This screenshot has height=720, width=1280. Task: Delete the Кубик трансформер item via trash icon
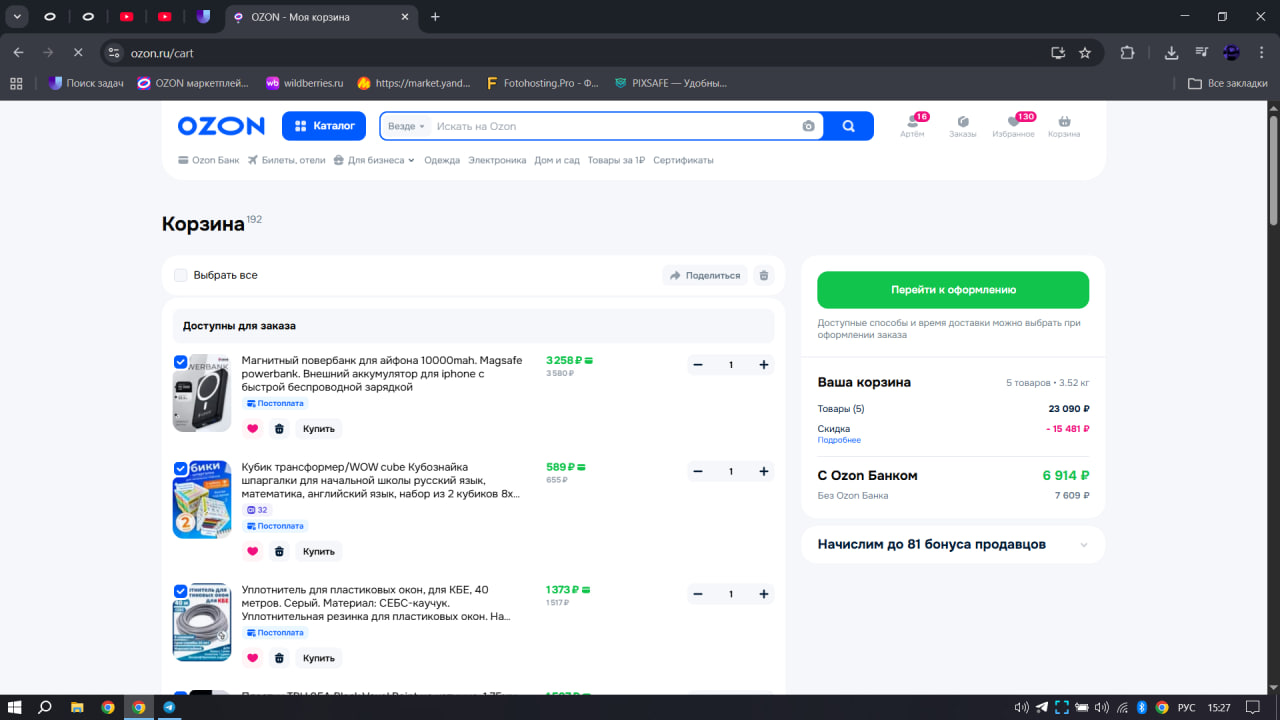tap(279, 551)
